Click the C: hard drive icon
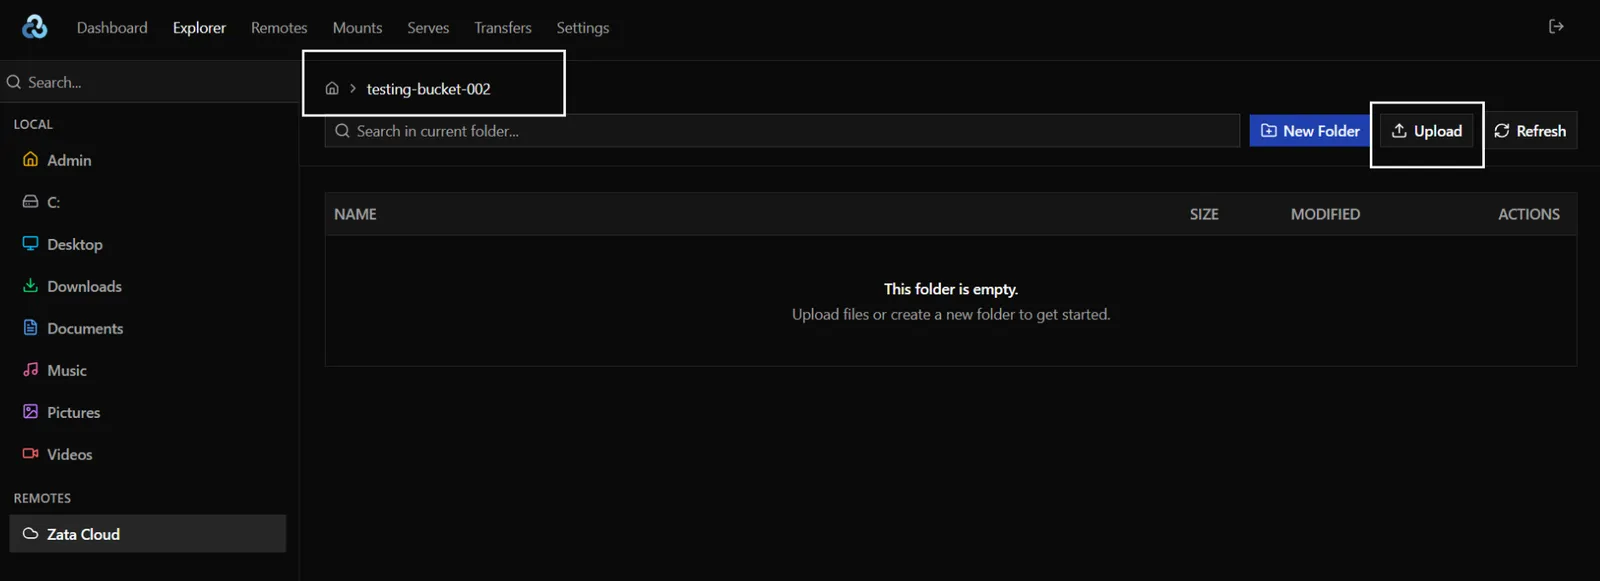Viewport: 1600px width, 581px height. 30,201
